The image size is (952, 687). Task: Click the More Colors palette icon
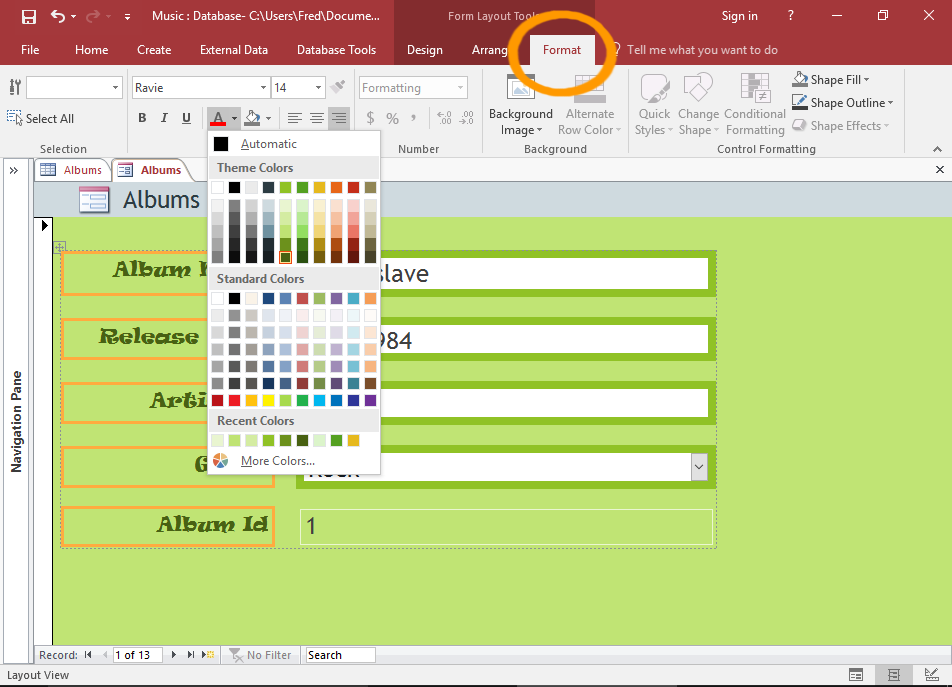coord(221,461)
